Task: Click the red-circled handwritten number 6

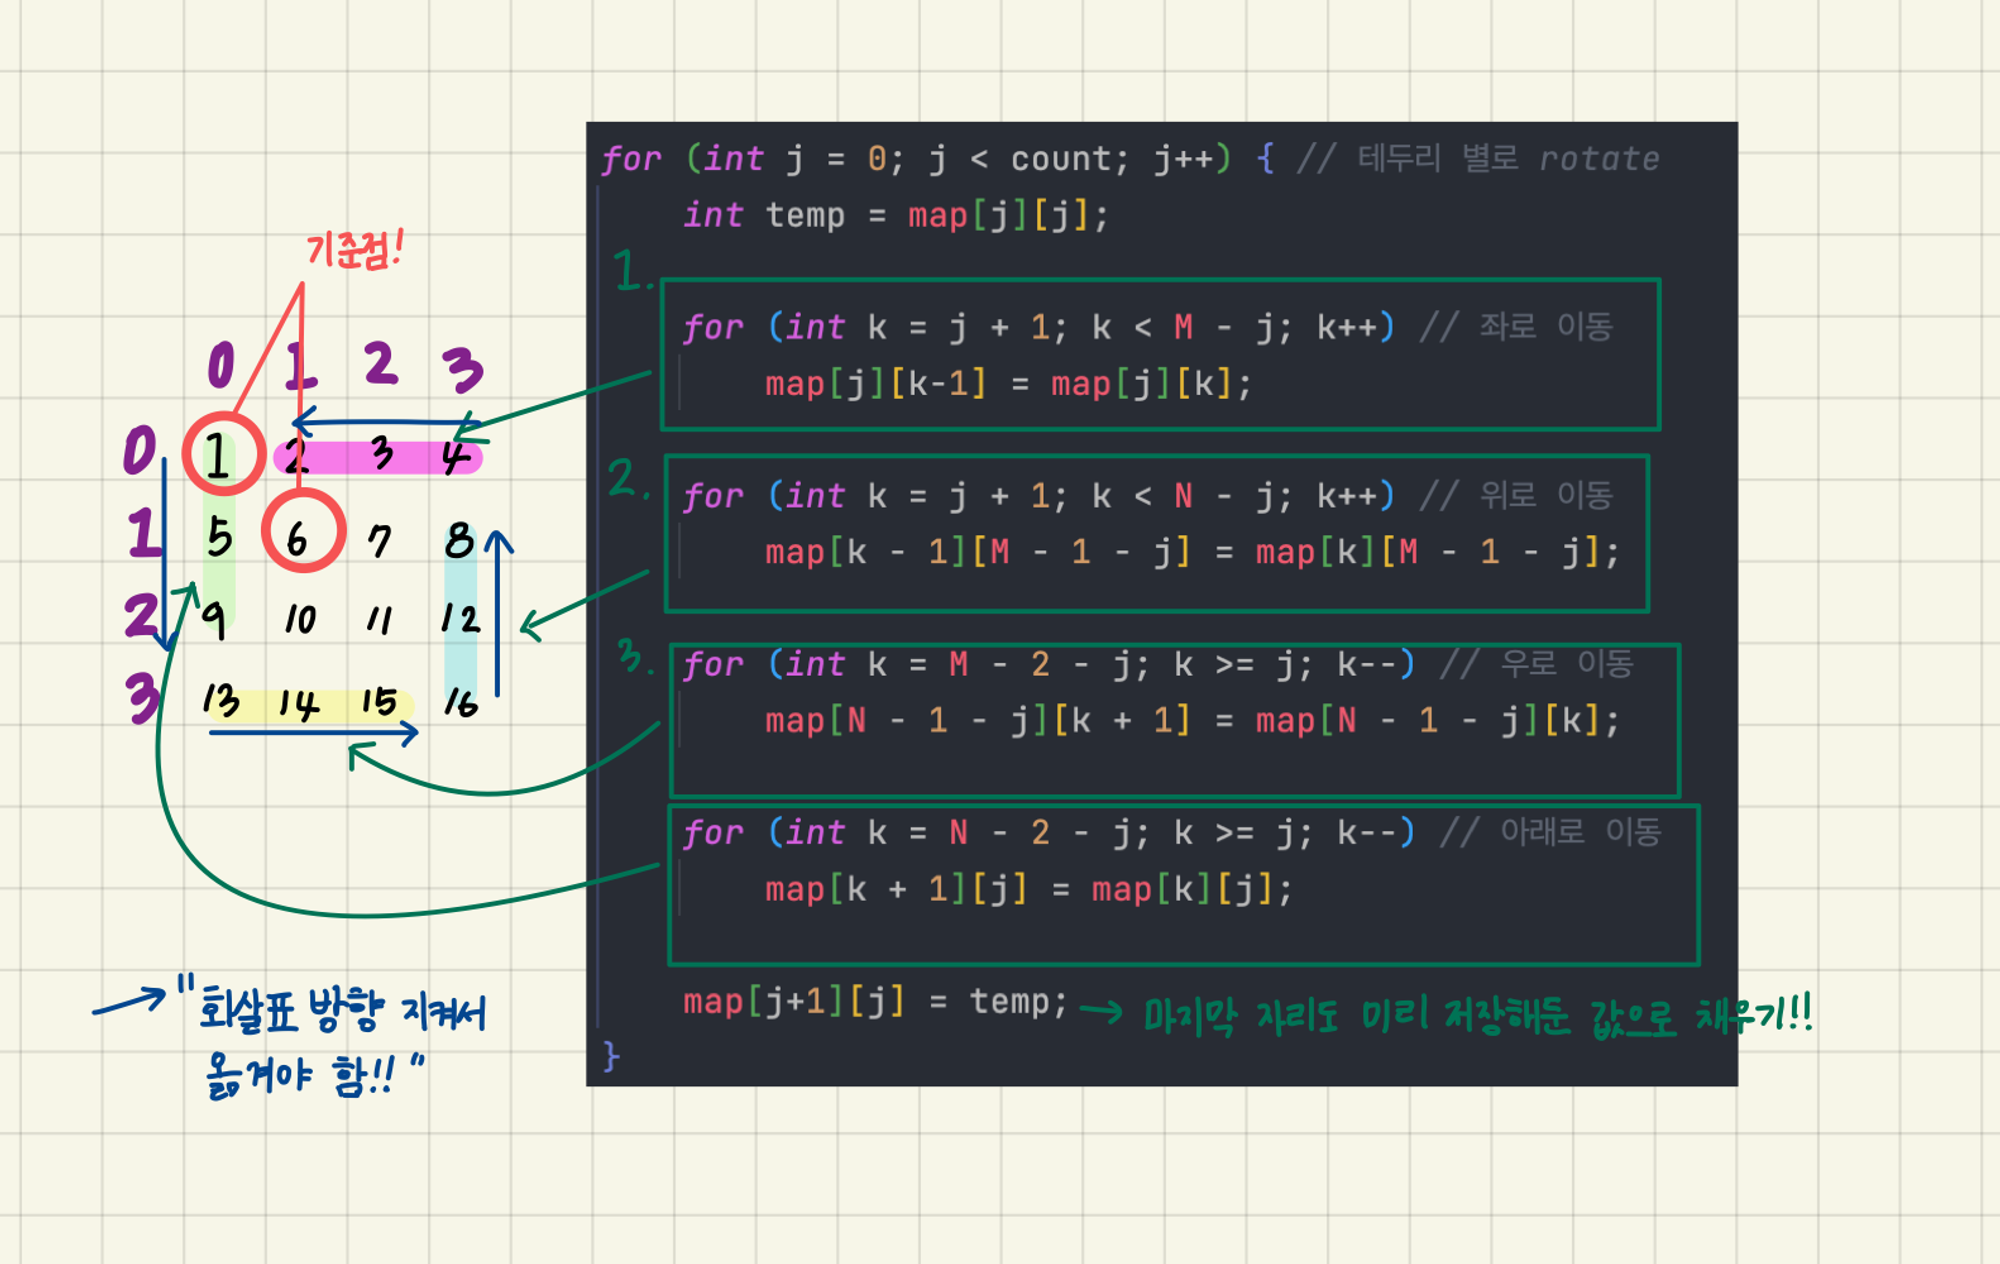Action: click(x=298, y=540)
